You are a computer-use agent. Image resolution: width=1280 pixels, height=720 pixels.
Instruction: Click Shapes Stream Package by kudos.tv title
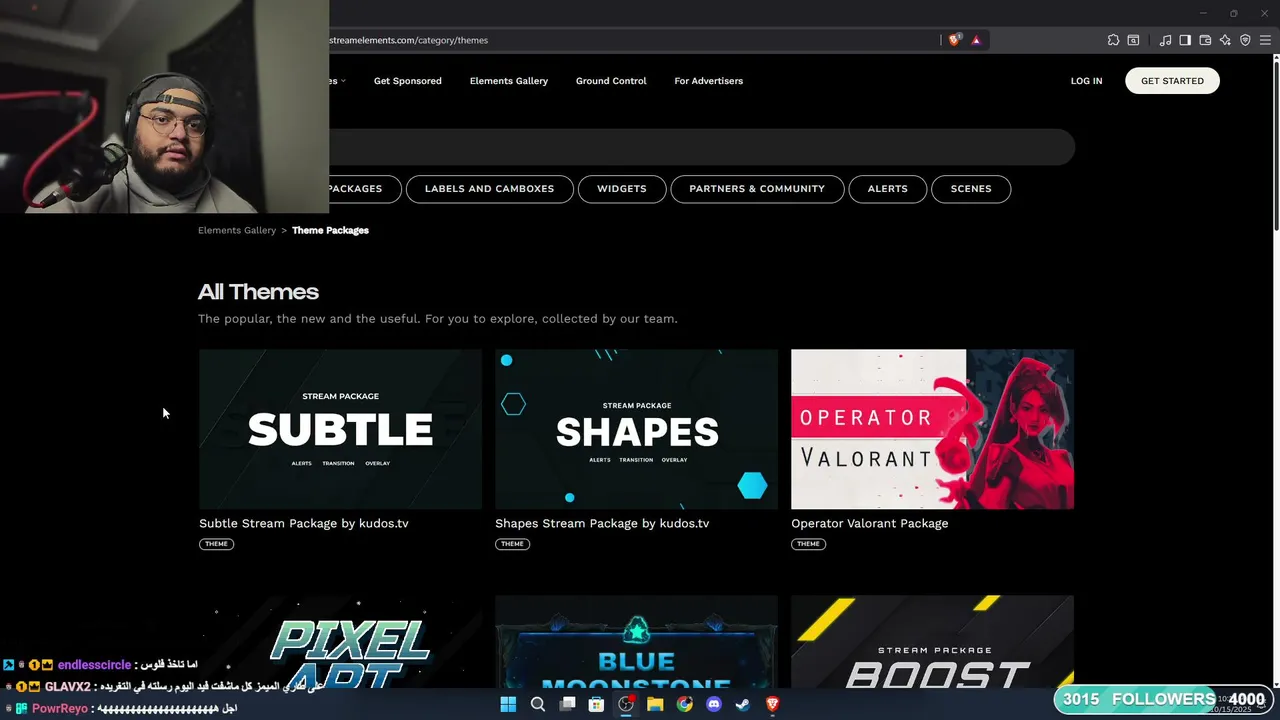[602, 523]
